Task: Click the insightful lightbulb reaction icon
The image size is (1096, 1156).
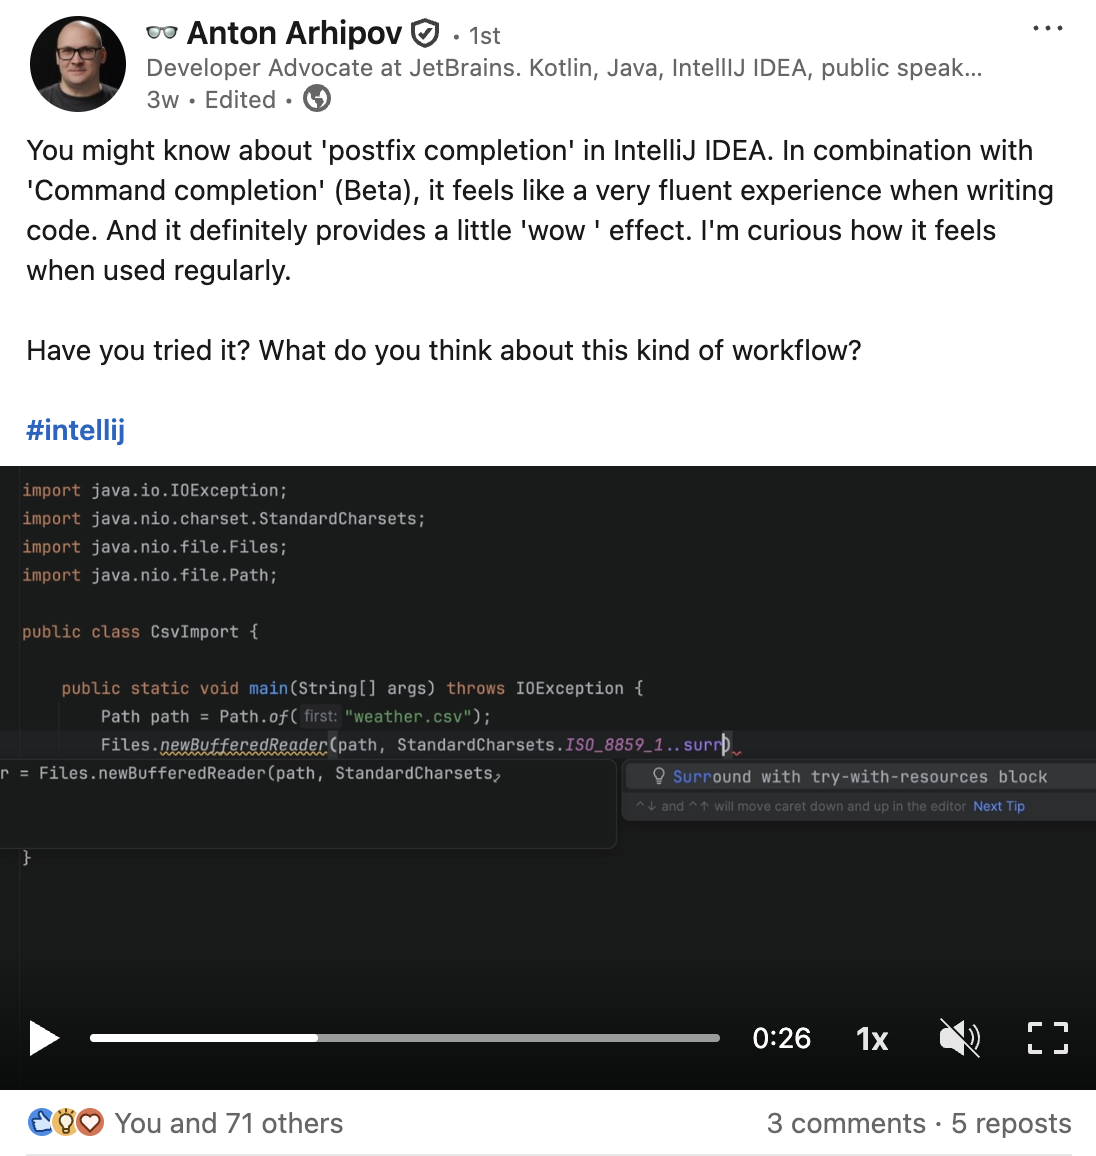Action: pyautogui.click(x=66, y=1123)
